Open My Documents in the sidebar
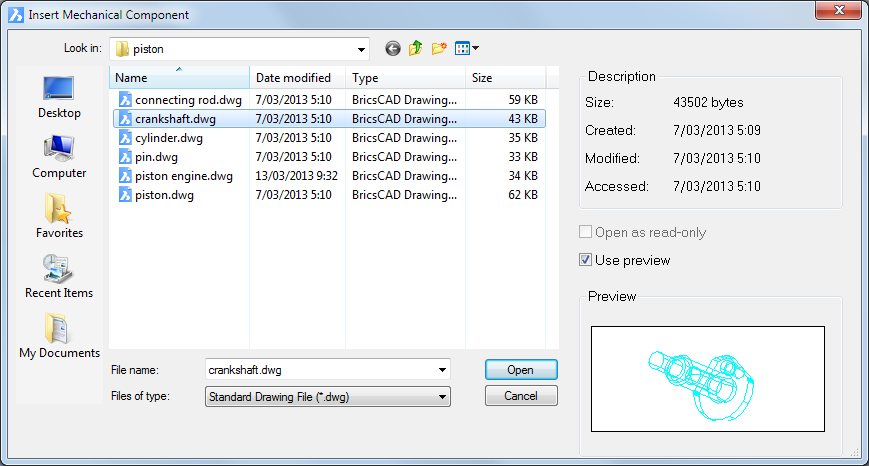The width and height of the screenshot is (869, 466). click(x=59, y=337)
